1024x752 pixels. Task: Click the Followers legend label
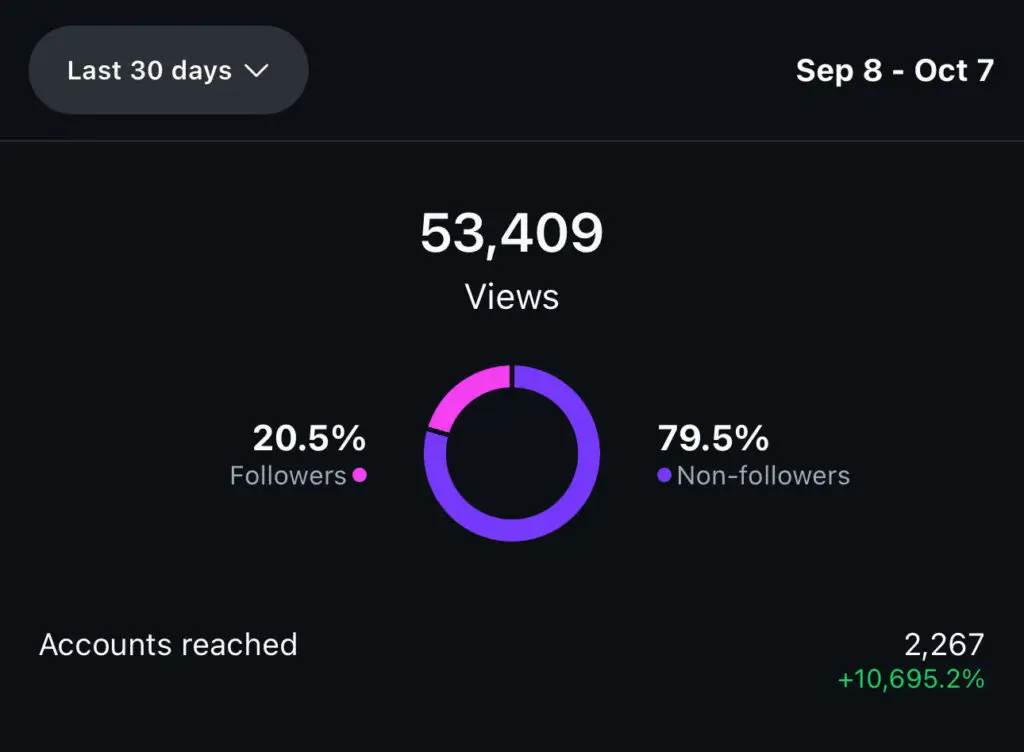coord(288,475)
